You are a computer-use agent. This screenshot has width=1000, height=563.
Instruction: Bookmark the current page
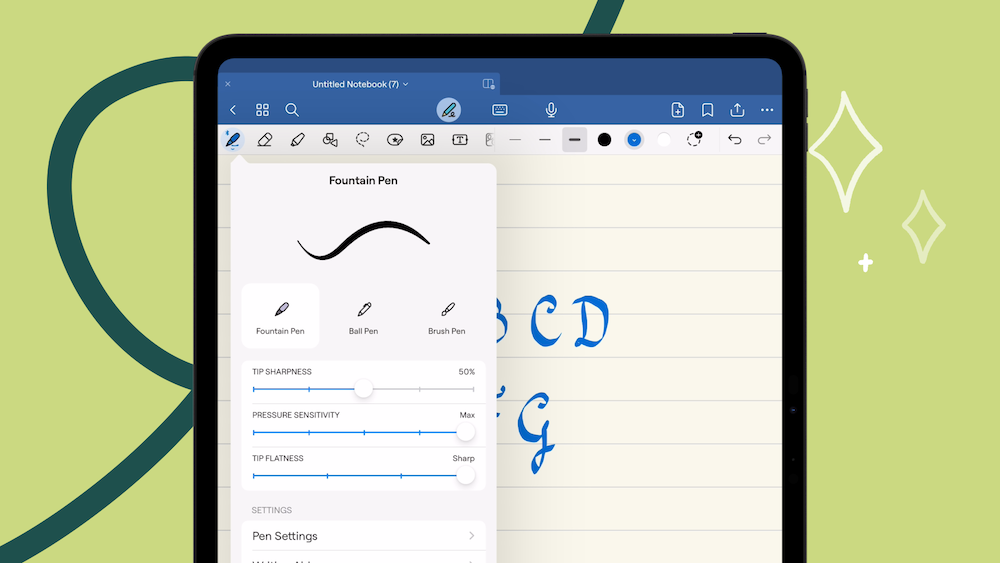pyautogui.click(x=707, y=110)
